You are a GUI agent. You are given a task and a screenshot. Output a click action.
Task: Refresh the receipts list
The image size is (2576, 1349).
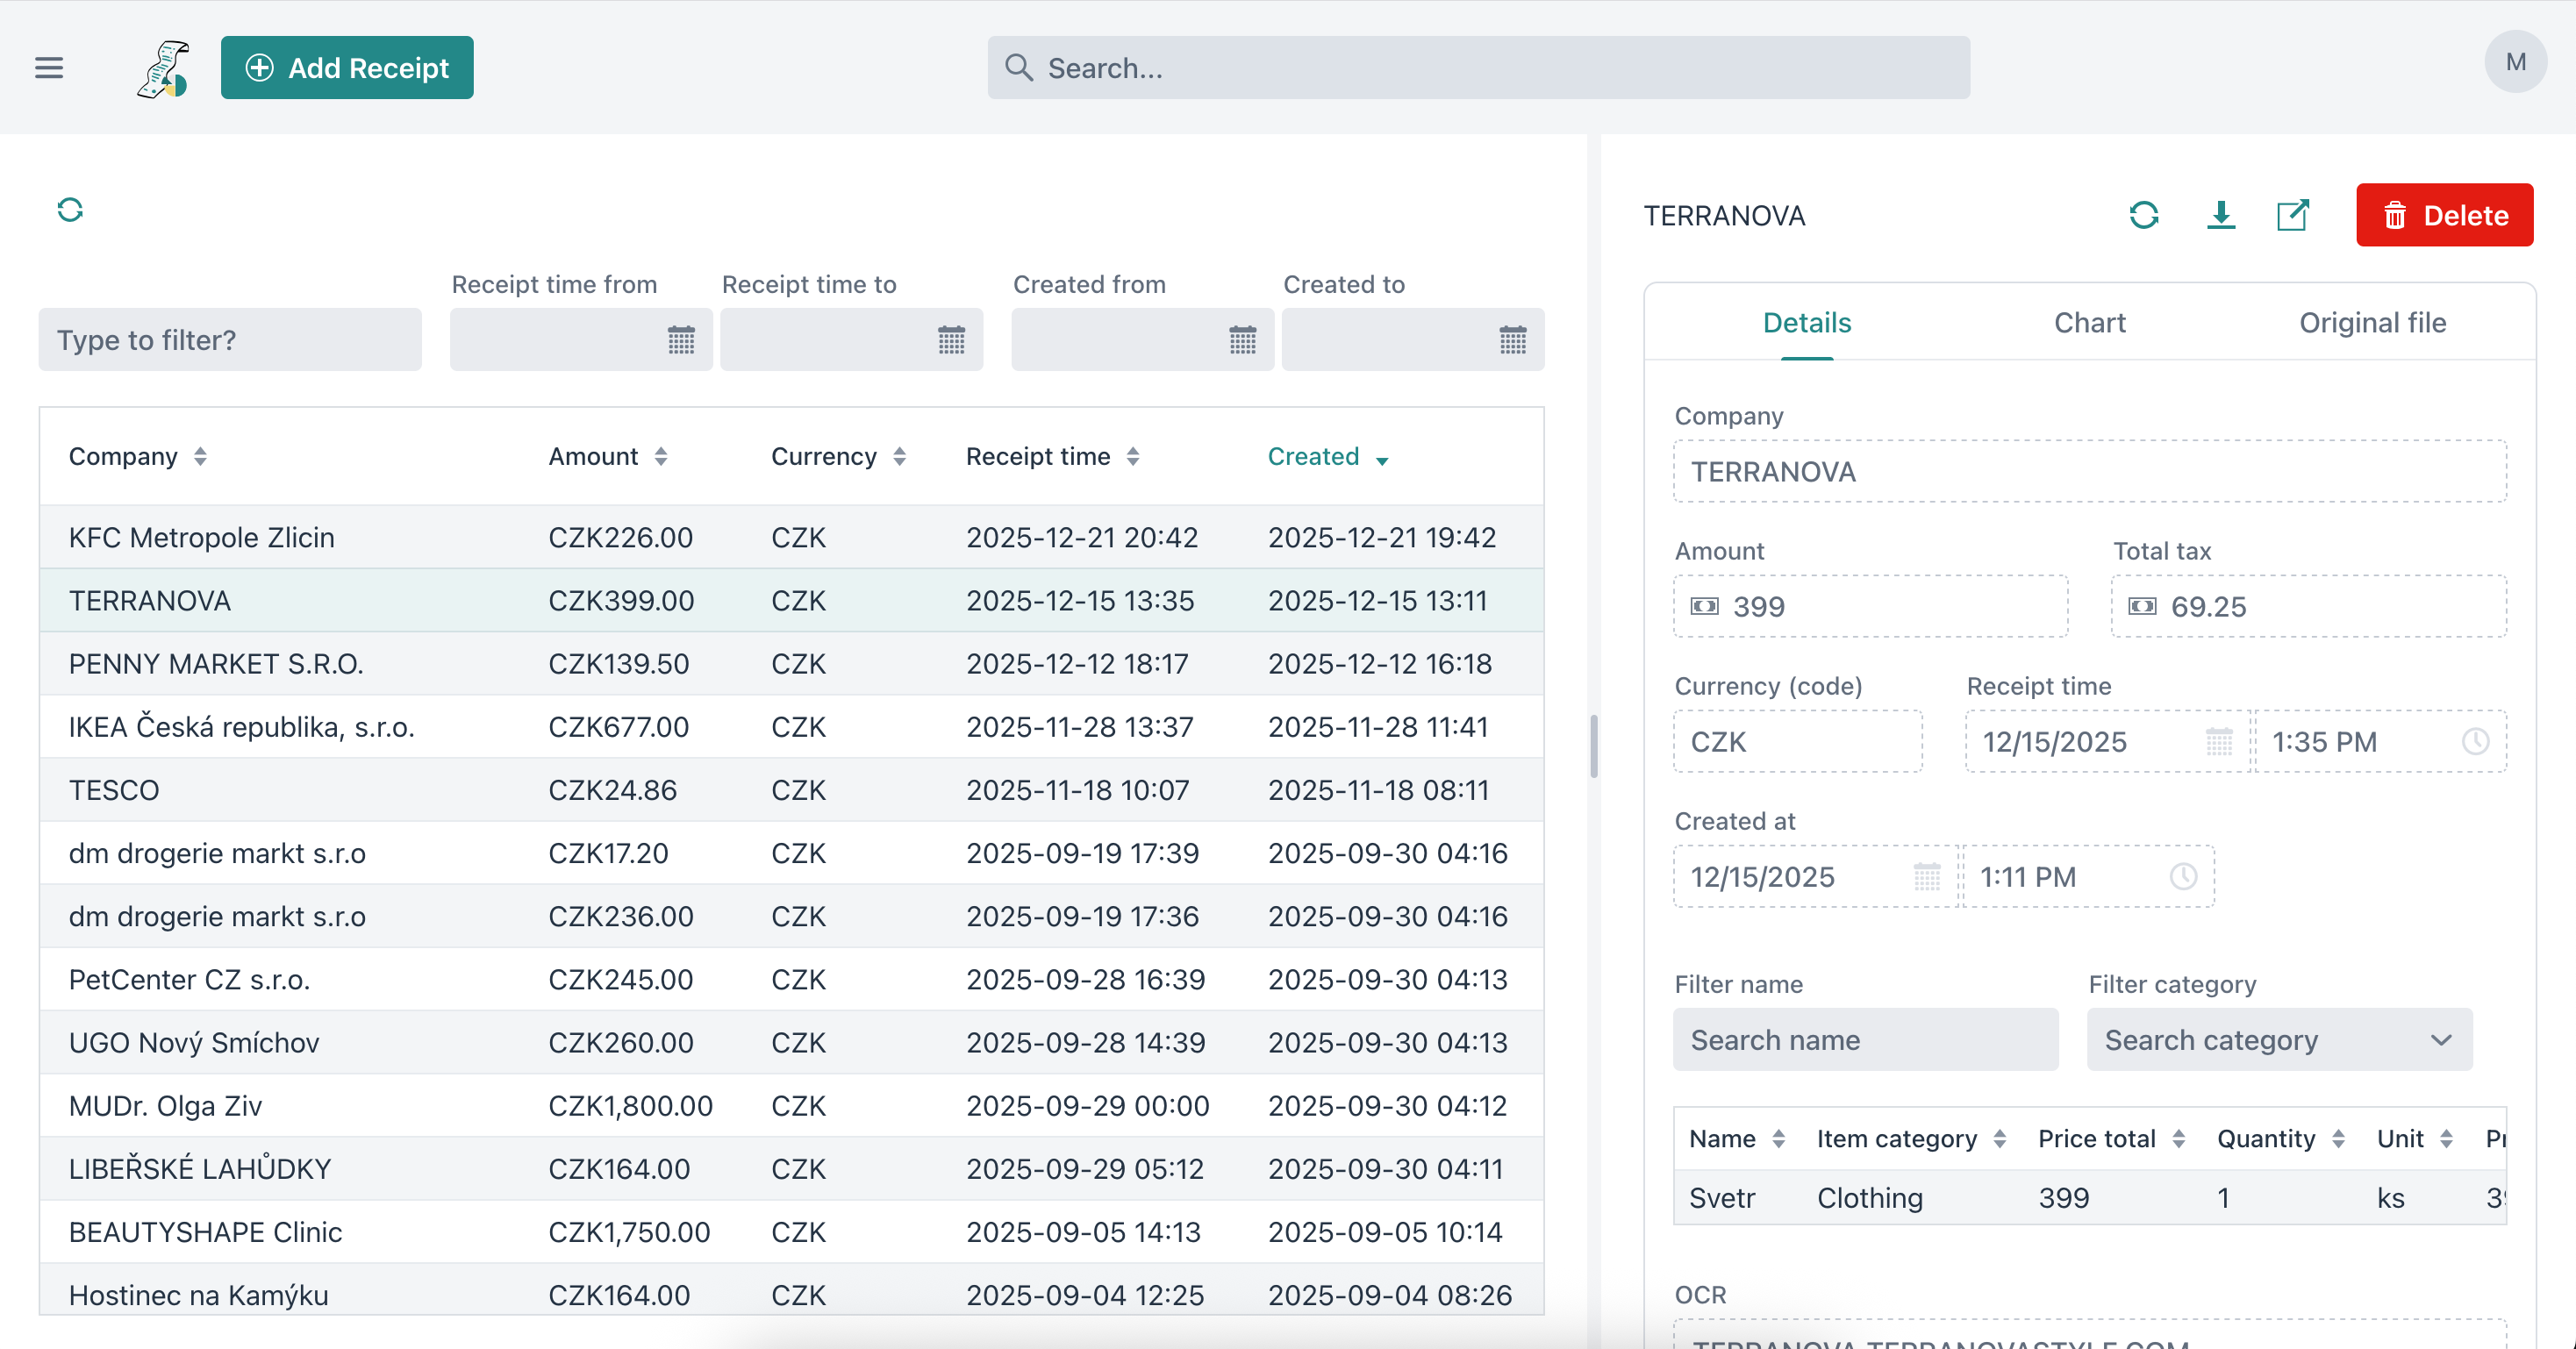(70, 210)
